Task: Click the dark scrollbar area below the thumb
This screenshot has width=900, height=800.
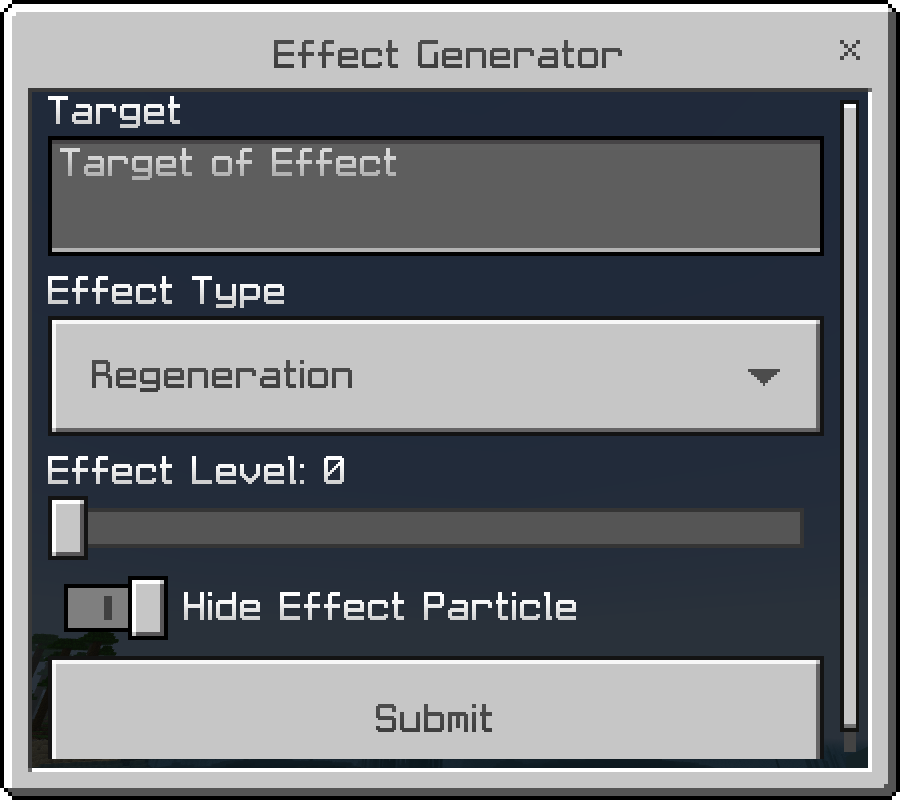Action: (850, 743)
